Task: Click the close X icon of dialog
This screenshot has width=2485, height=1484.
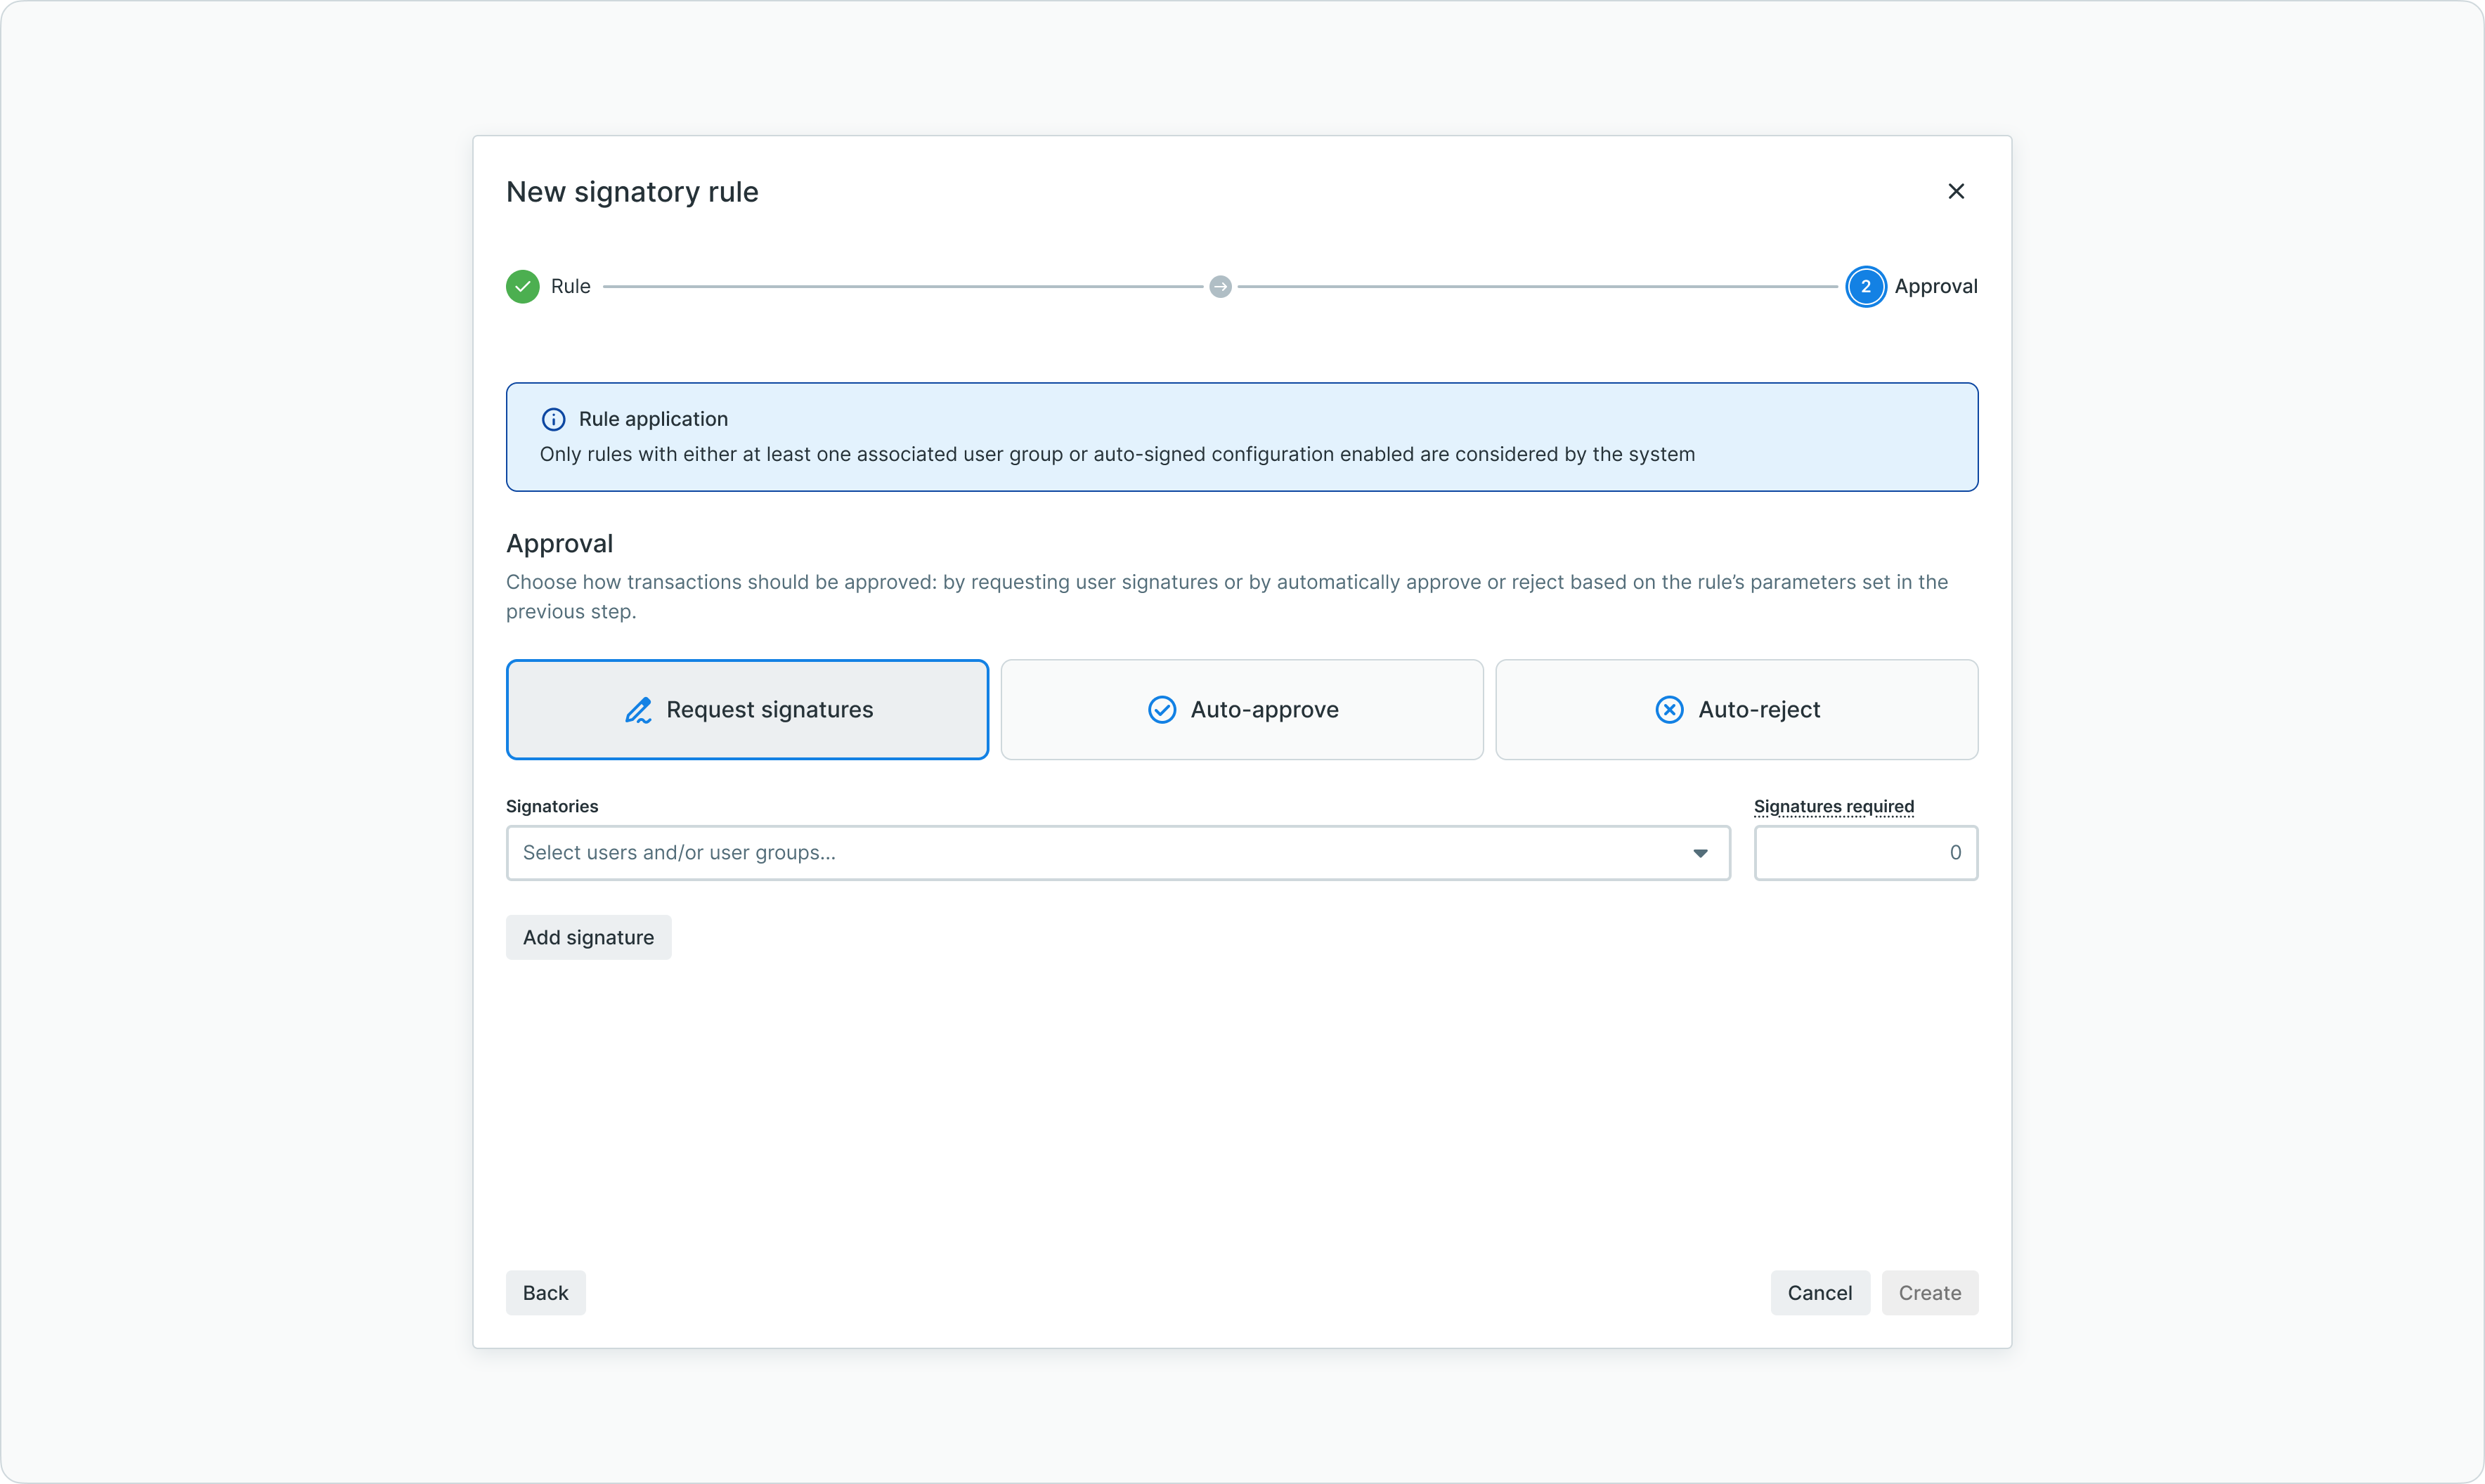Action: tap(1956, 191)
